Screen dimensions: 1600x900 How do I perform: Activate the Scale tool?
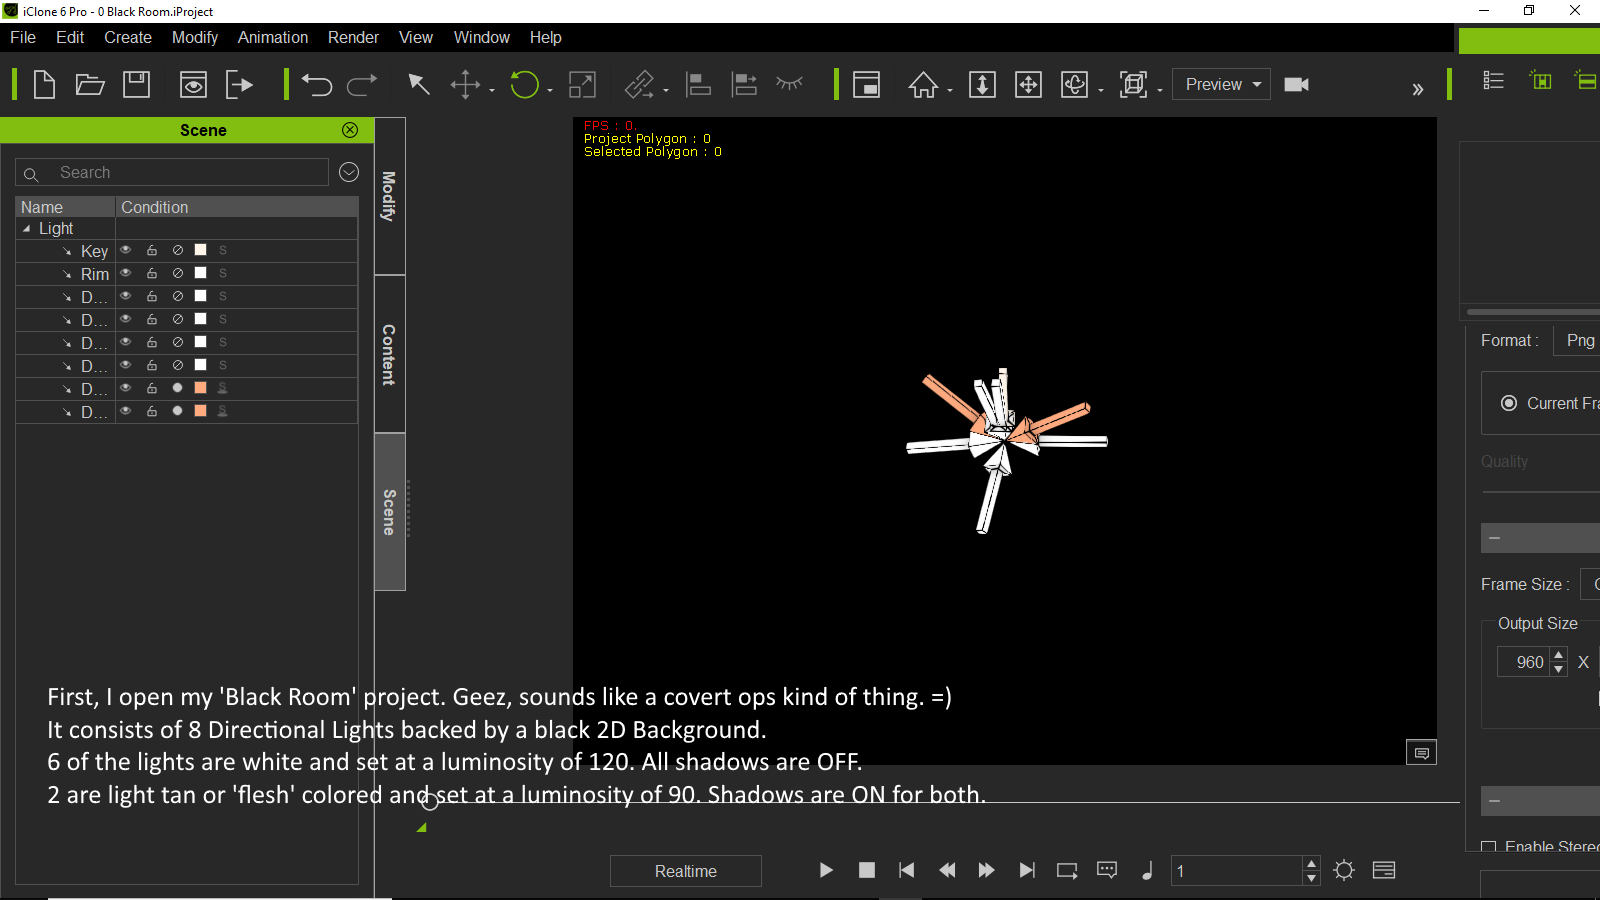[582, 85]
